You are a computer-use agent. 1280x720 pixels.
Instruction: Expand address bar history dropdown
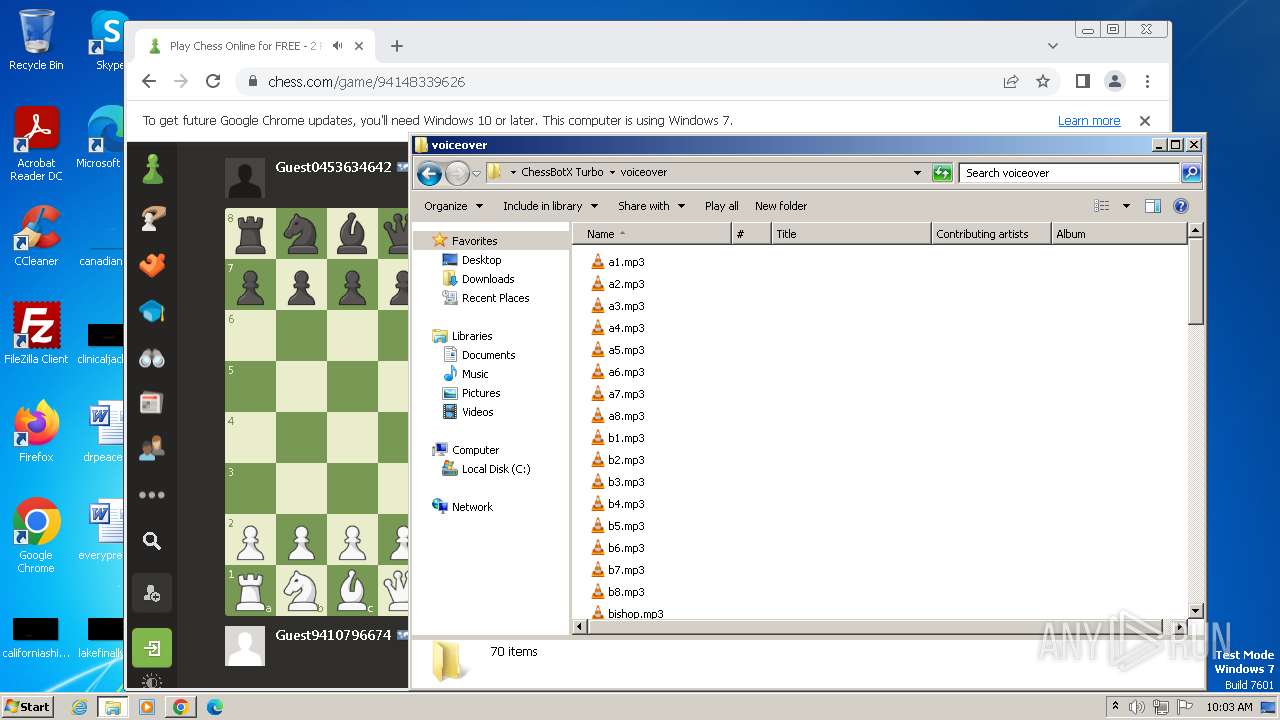[x=917, y=173]
